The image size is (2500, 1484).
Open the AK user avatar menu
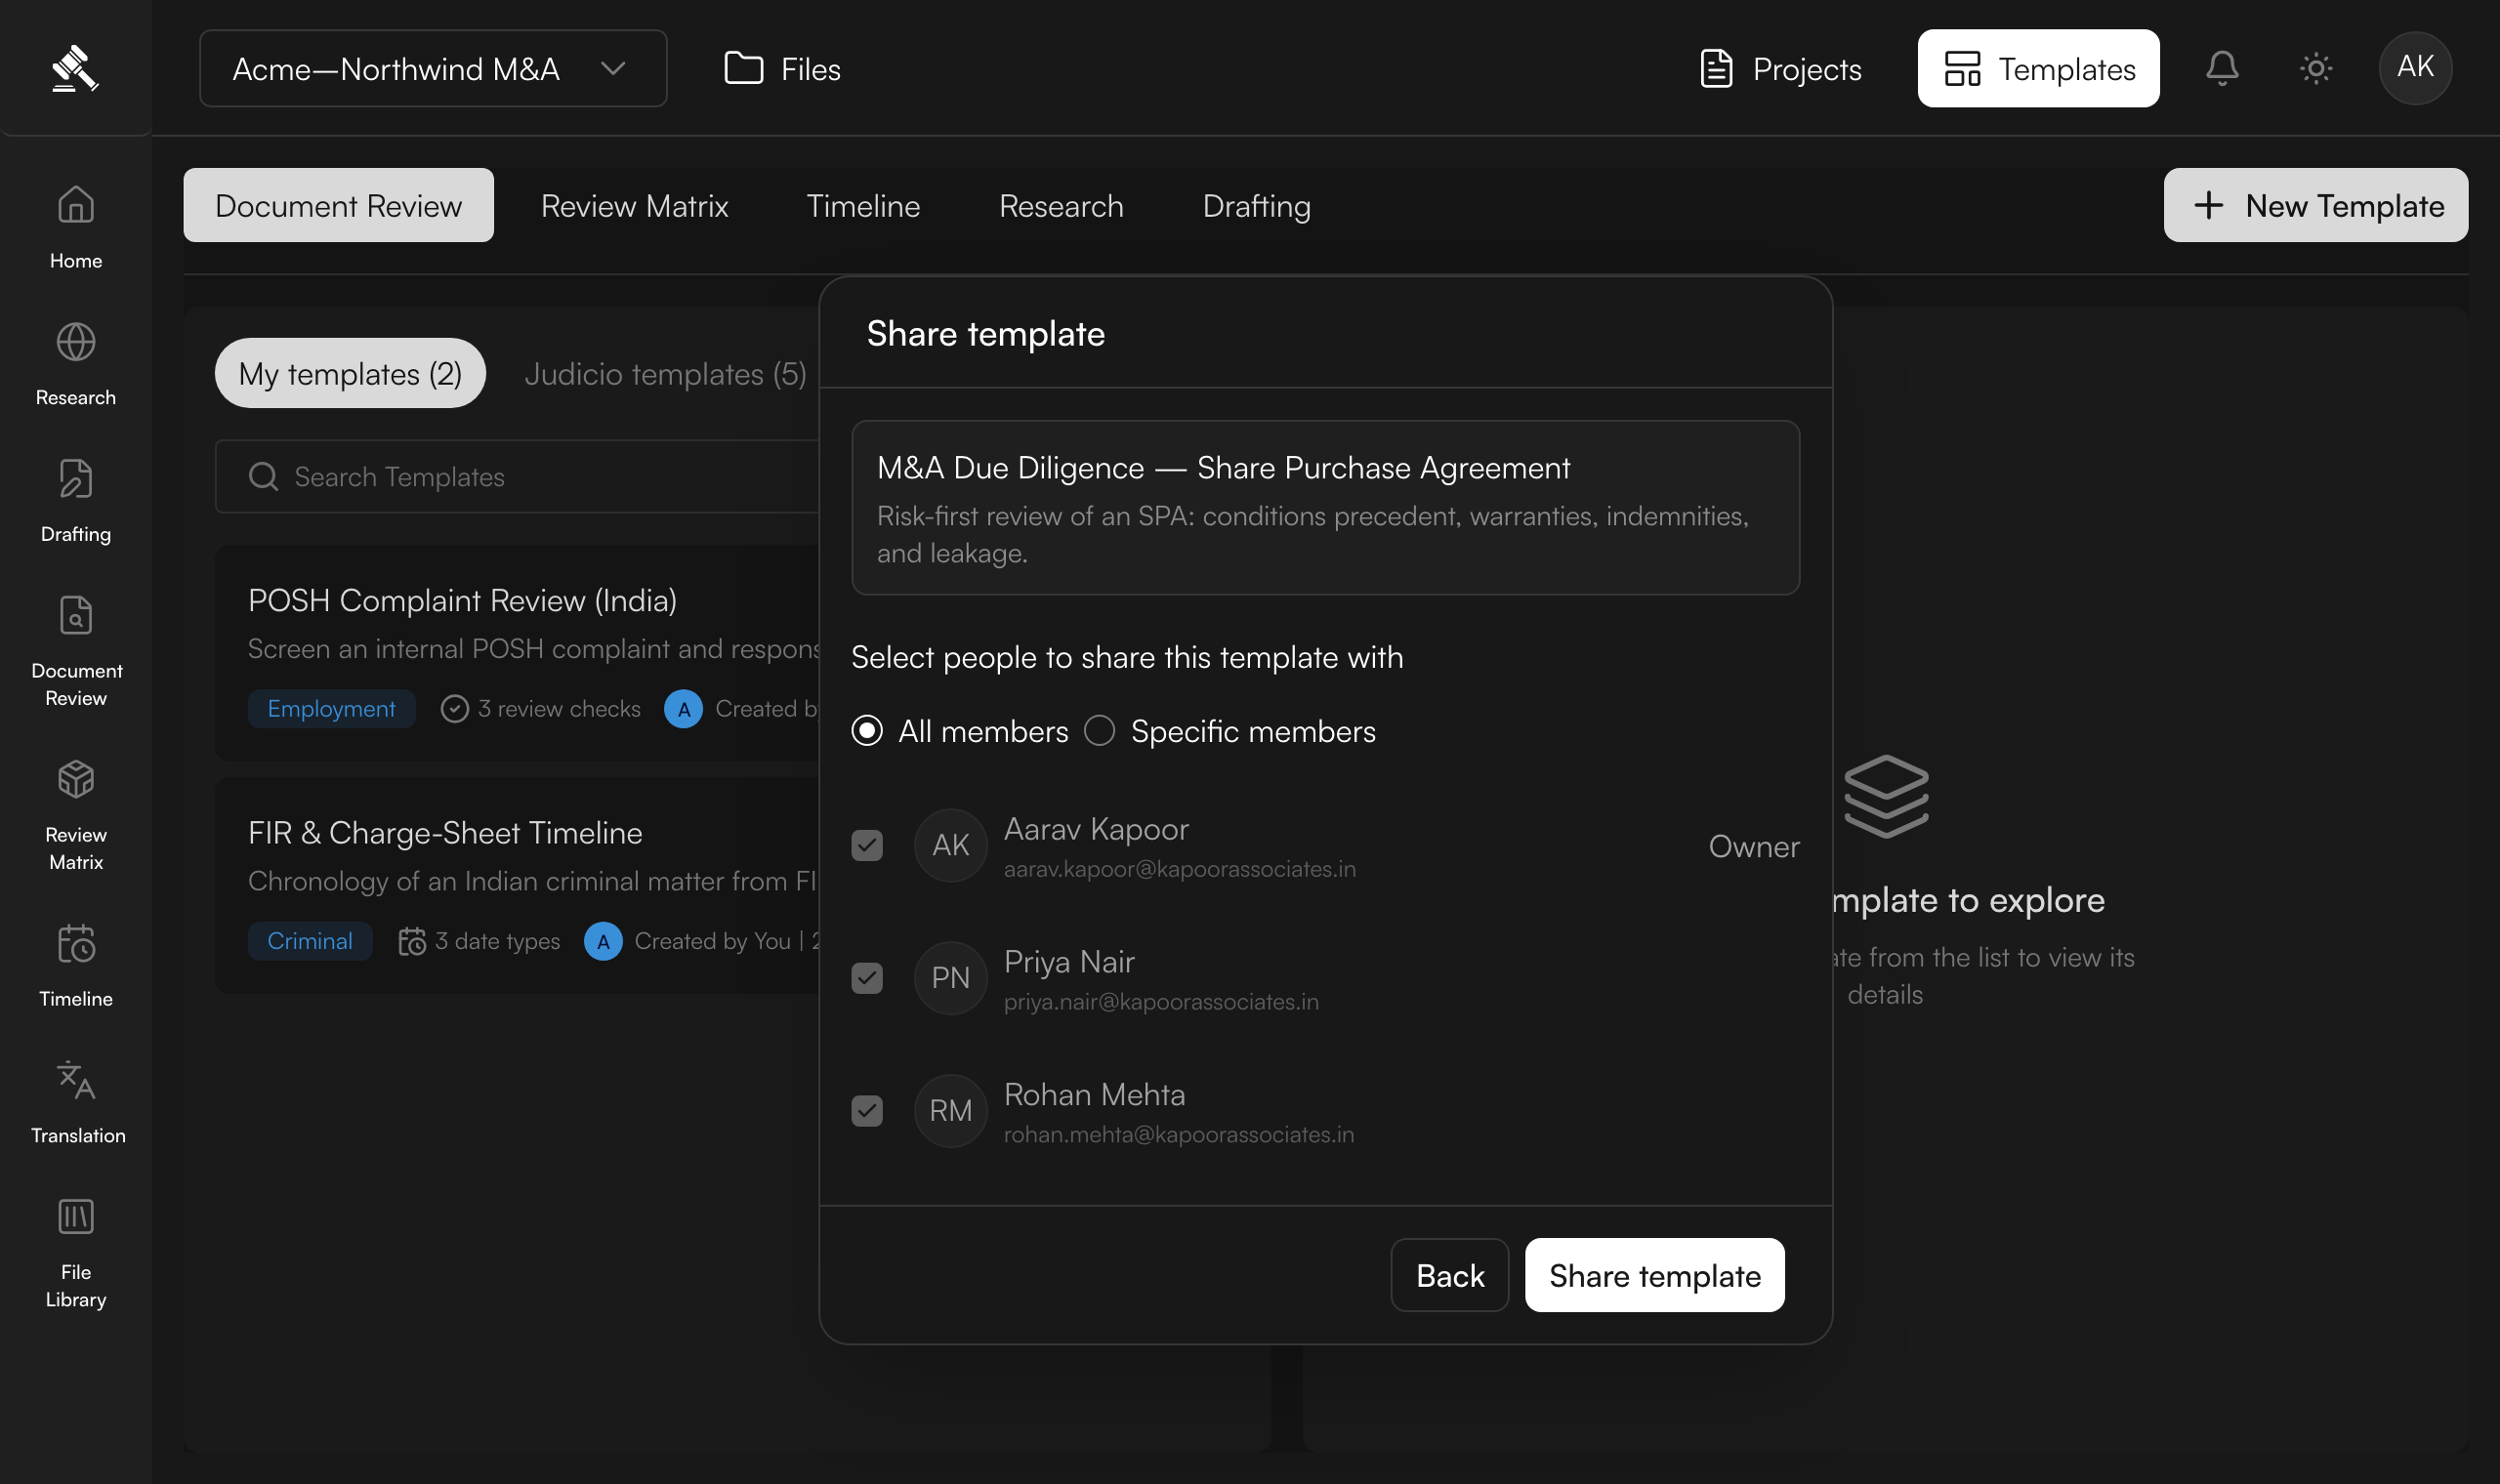click(x=2415, y=68)
